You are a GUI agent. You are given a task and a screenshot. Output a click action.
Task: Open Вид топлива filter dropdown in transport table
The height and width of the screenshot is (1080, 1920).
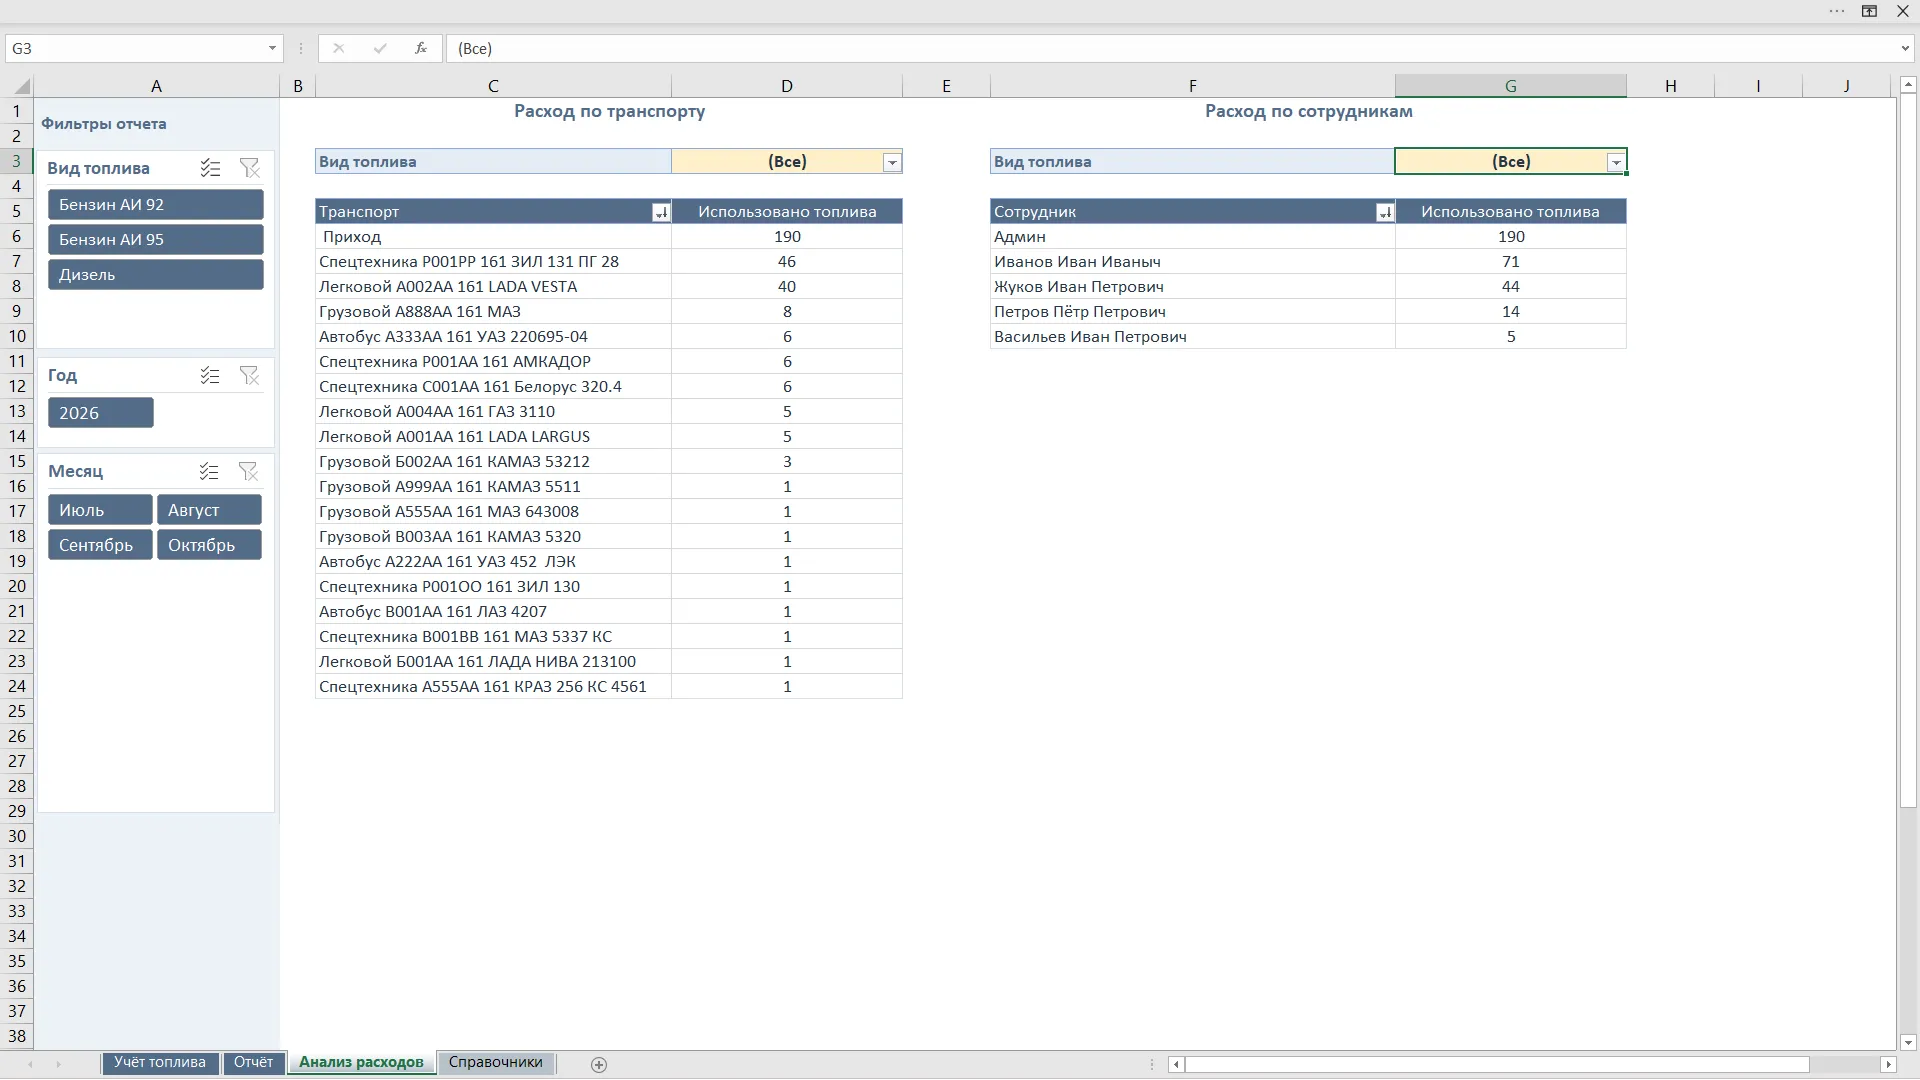click(x=892, y=162)
